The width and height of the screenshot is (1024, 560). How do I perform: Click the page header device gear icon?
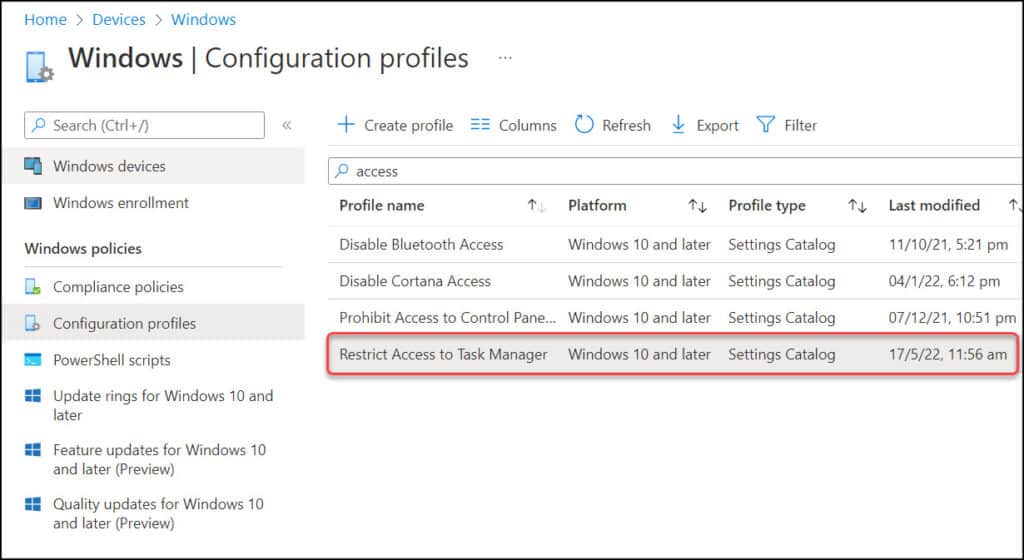point(39,67)
